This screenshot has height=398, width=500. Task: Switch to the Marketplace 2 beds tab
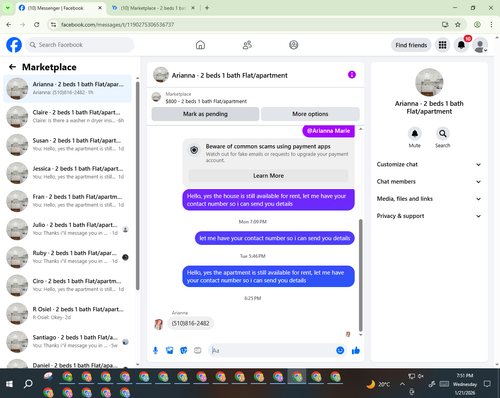(153, 8)
